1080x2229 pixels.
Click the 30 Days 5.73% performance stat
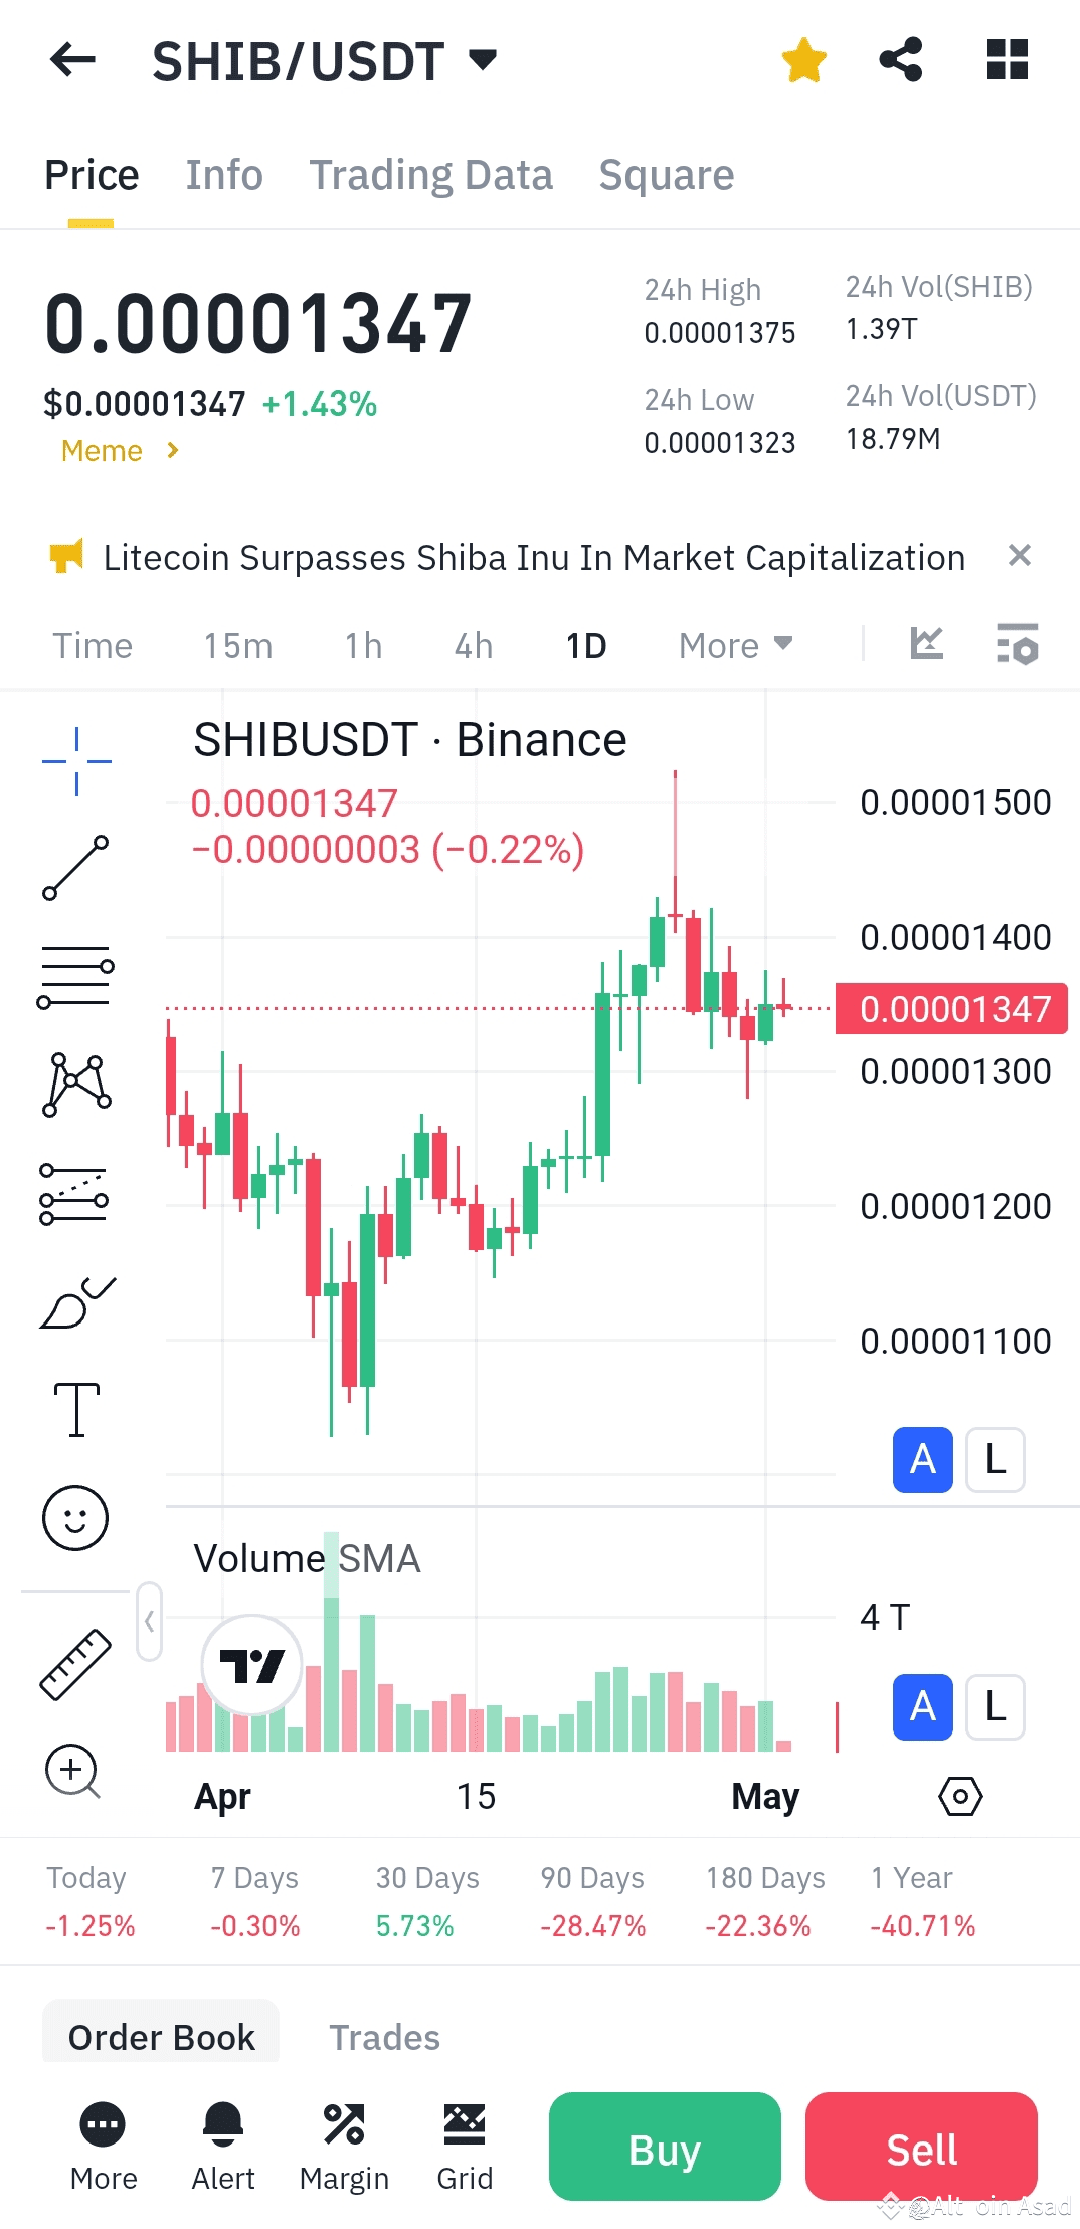(x=427, y=1901)
